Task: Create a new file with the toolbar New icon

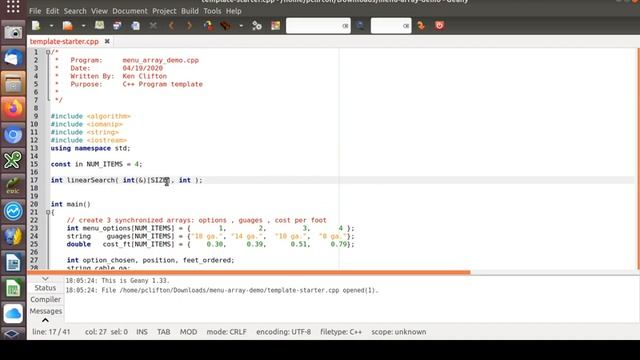Action: (x=36, y=26)
